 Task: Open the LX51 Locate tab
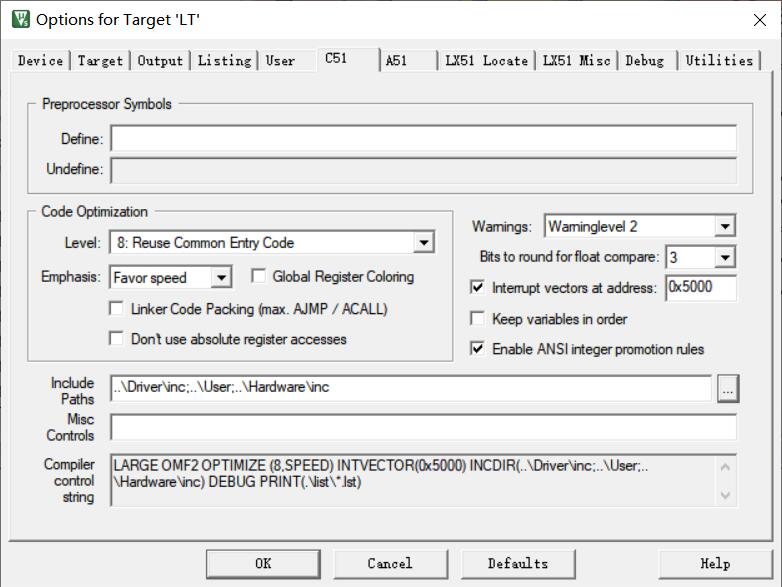pos(486,61)
